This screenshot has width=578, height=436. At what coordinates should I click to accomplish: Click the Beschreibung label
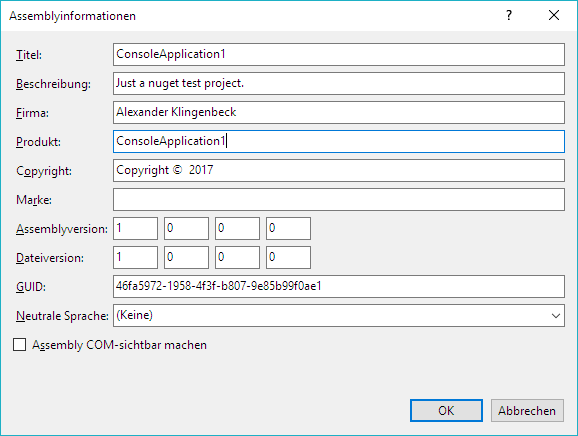tap(53, 84)
